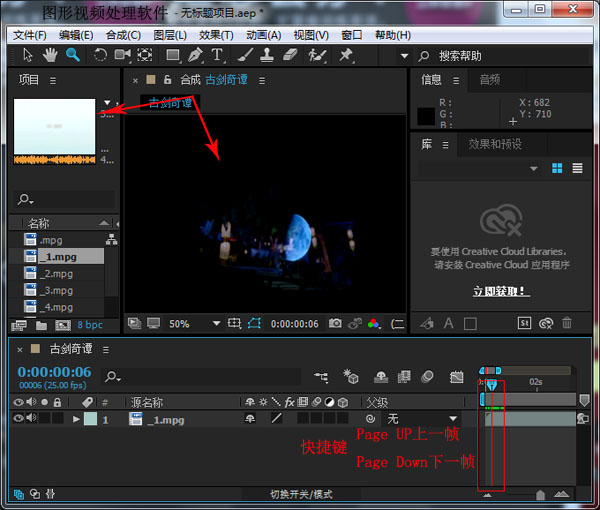Select the Rotation tool

coord(100,55)
